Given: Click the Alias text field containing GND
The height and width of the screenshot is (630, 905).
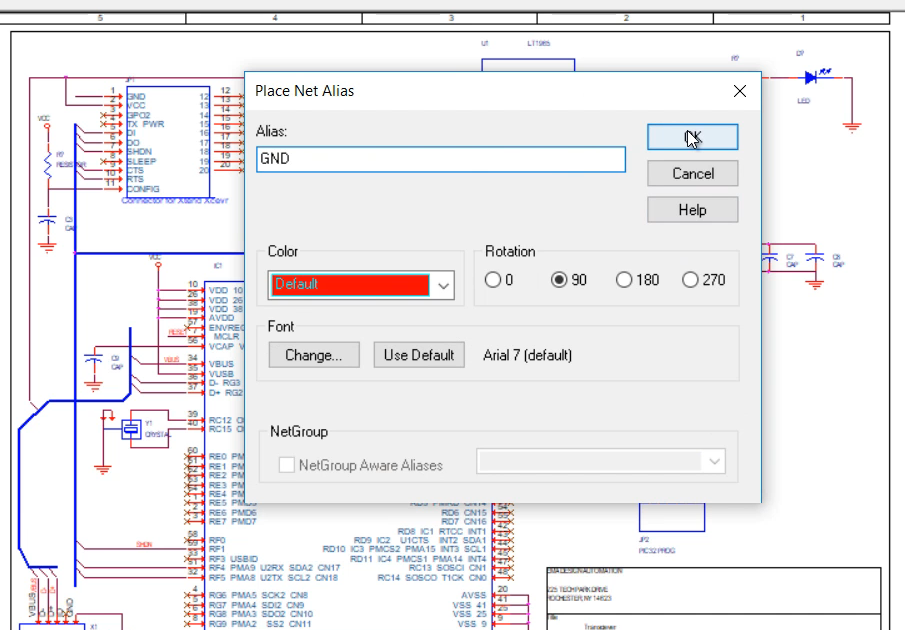Looking at the screenshot, I should pyautogui.click(x=440, y=159).
